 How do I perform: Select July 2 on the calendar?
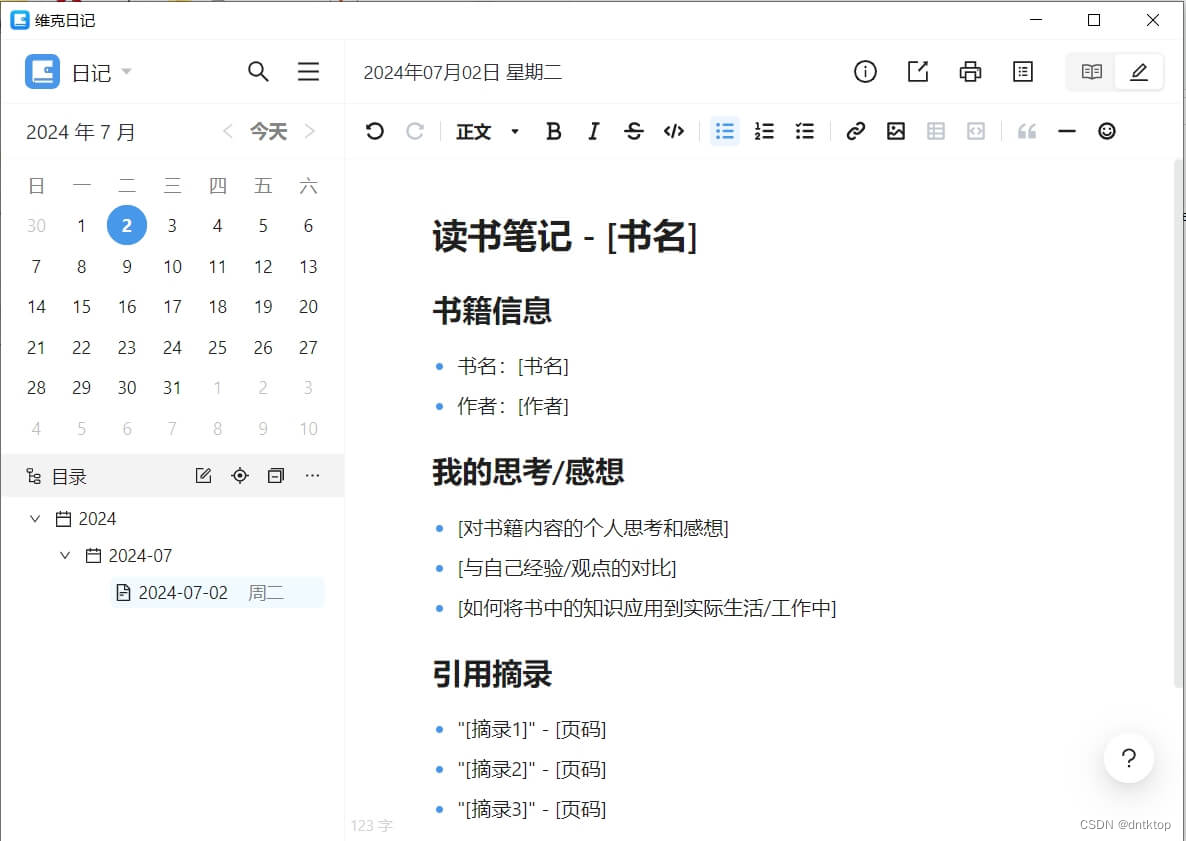click(126, 225)
